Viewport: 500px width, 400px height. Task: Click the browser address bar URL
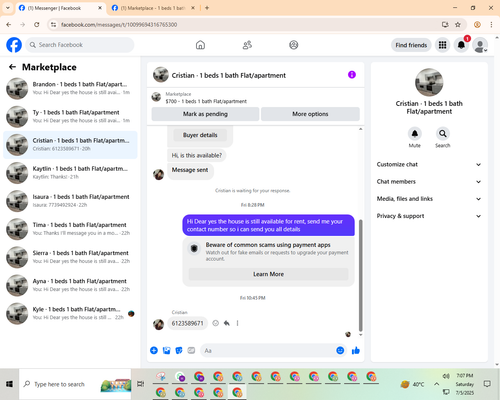[x=119, y=25]
